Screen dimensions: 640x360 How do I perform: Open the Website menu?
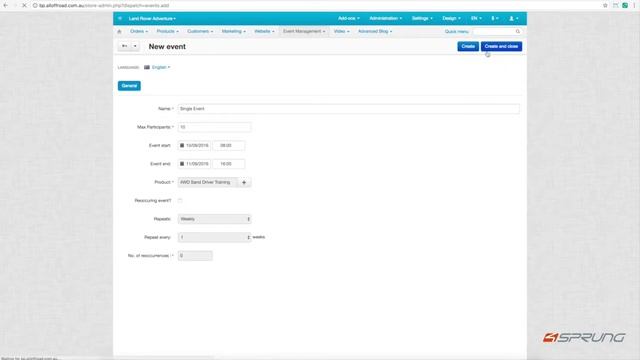(x=264, y=31)
